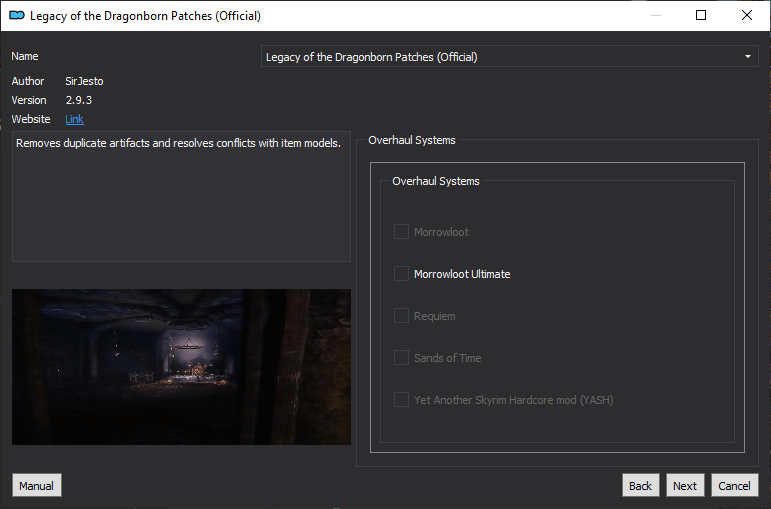Go Back to previous installer page

pyautogui.click(x=640, y=485)
